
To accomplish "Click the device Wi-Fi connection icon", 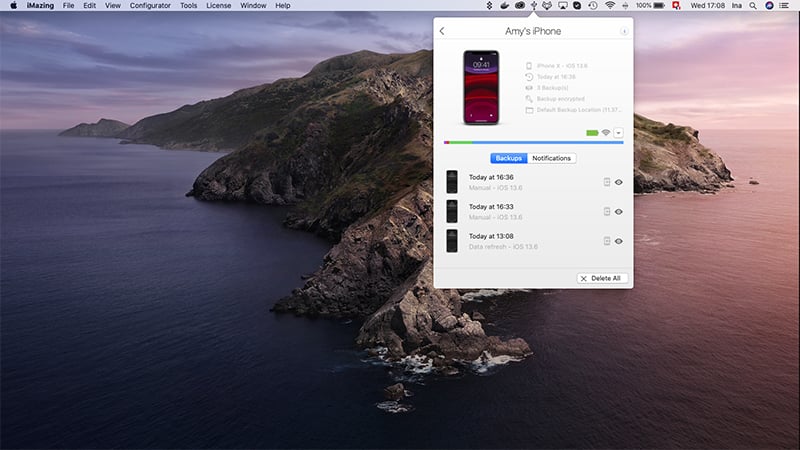I will [606, 133].
